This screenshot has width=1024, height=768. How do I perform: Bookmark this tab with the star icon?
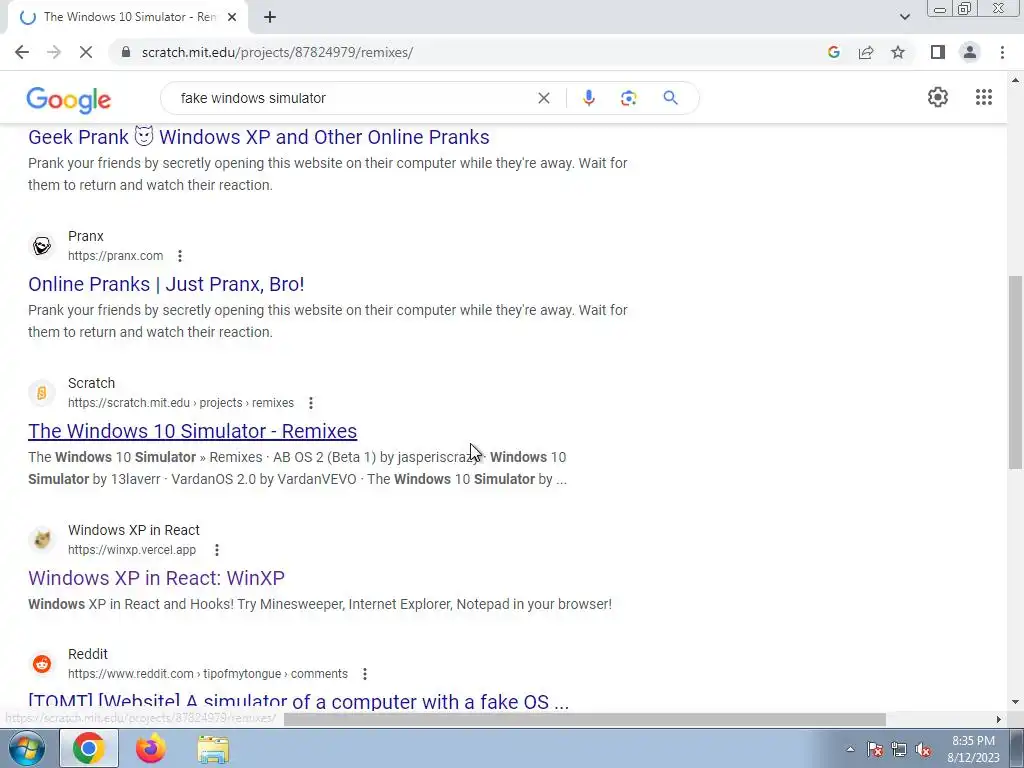point(898,52)
